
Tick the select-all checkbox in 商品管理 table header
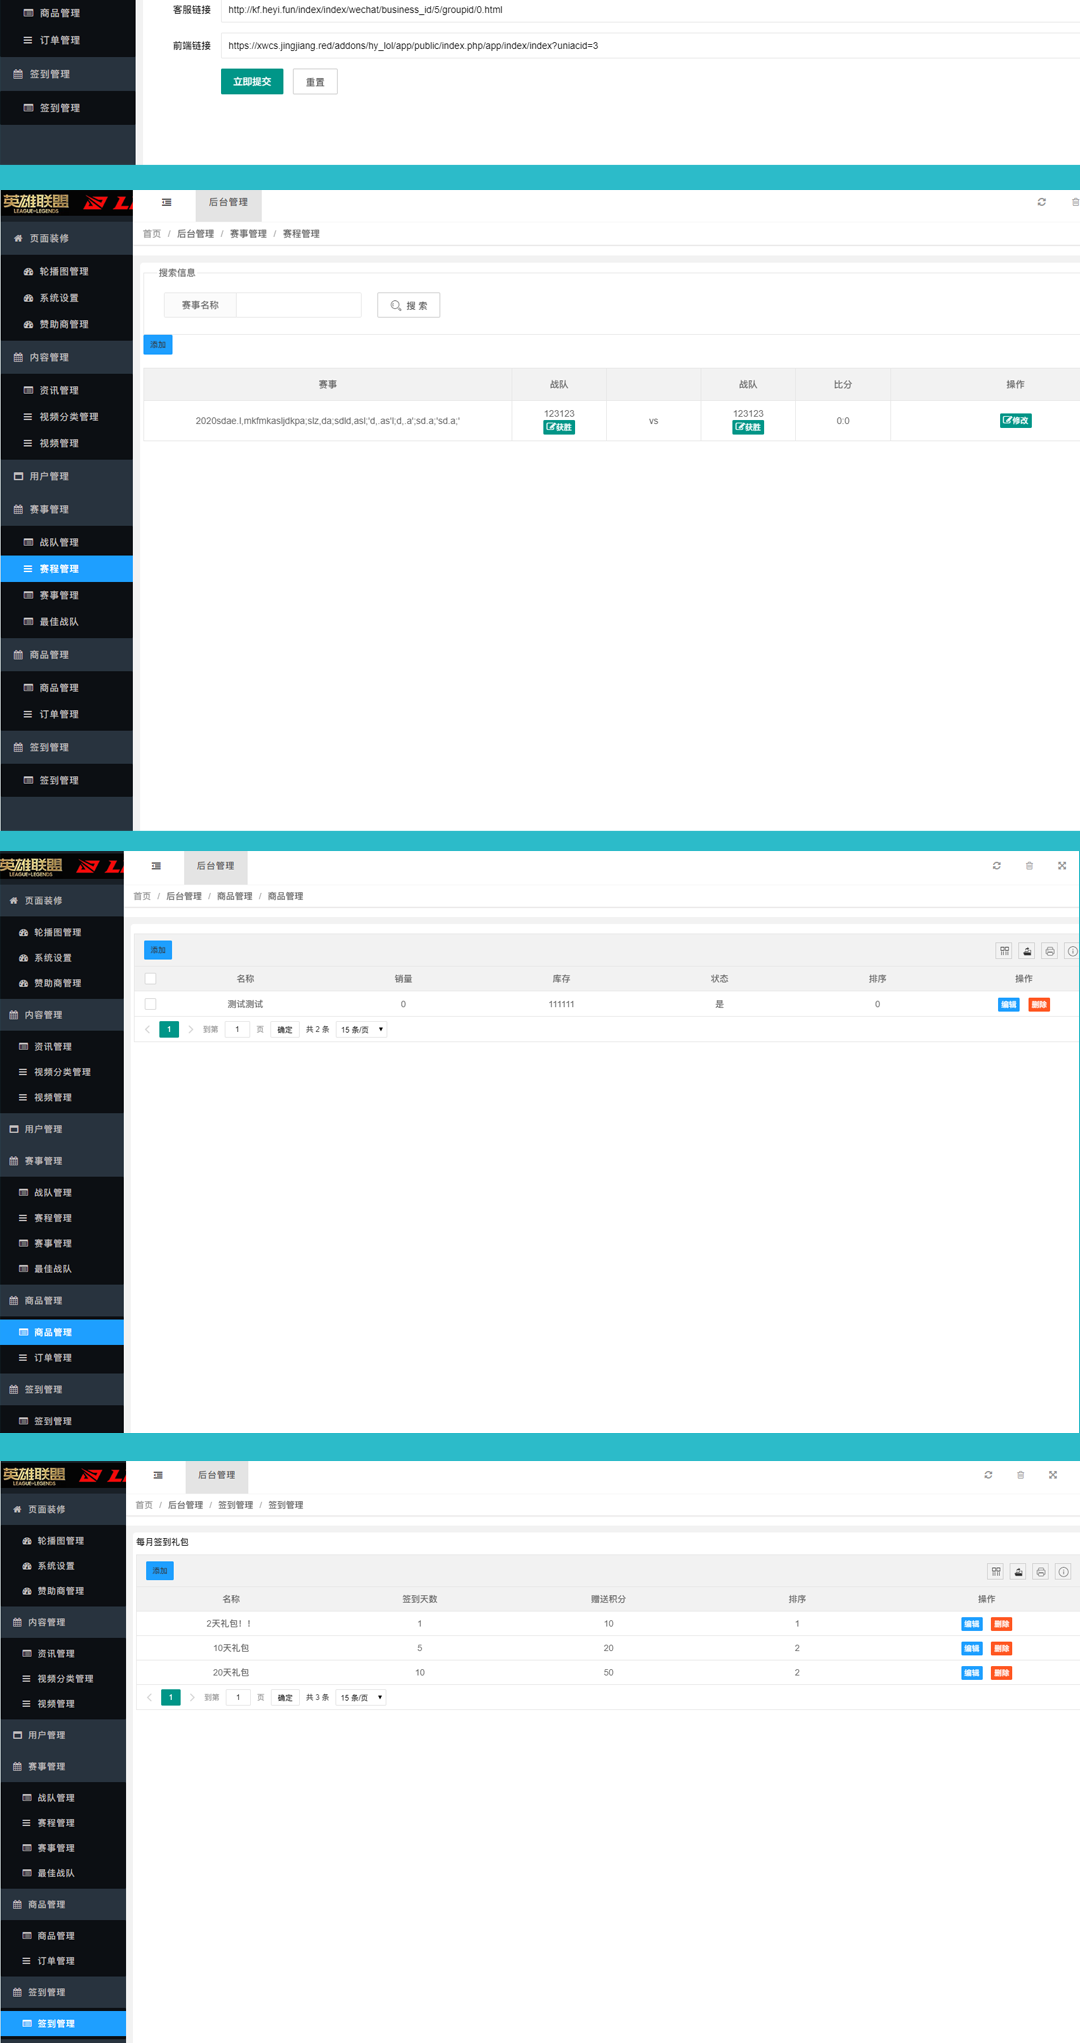click(150, 979)
